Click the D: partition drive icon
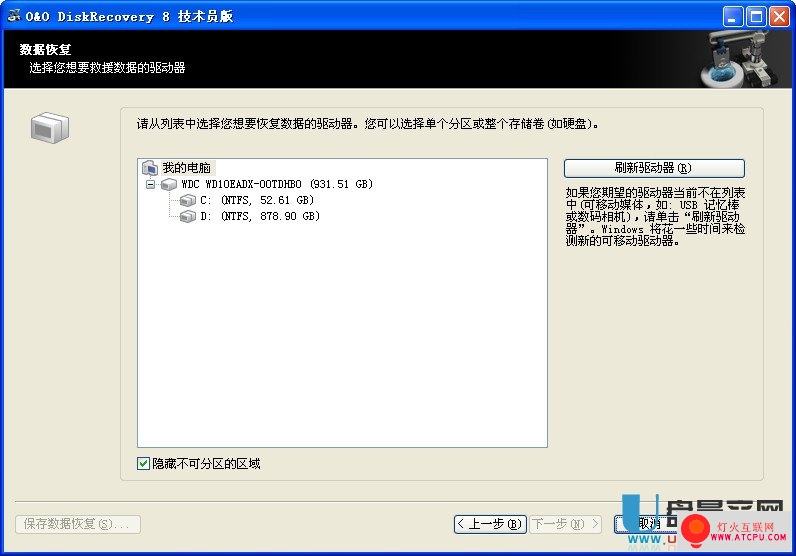796x556 pixels. point(188,216)
